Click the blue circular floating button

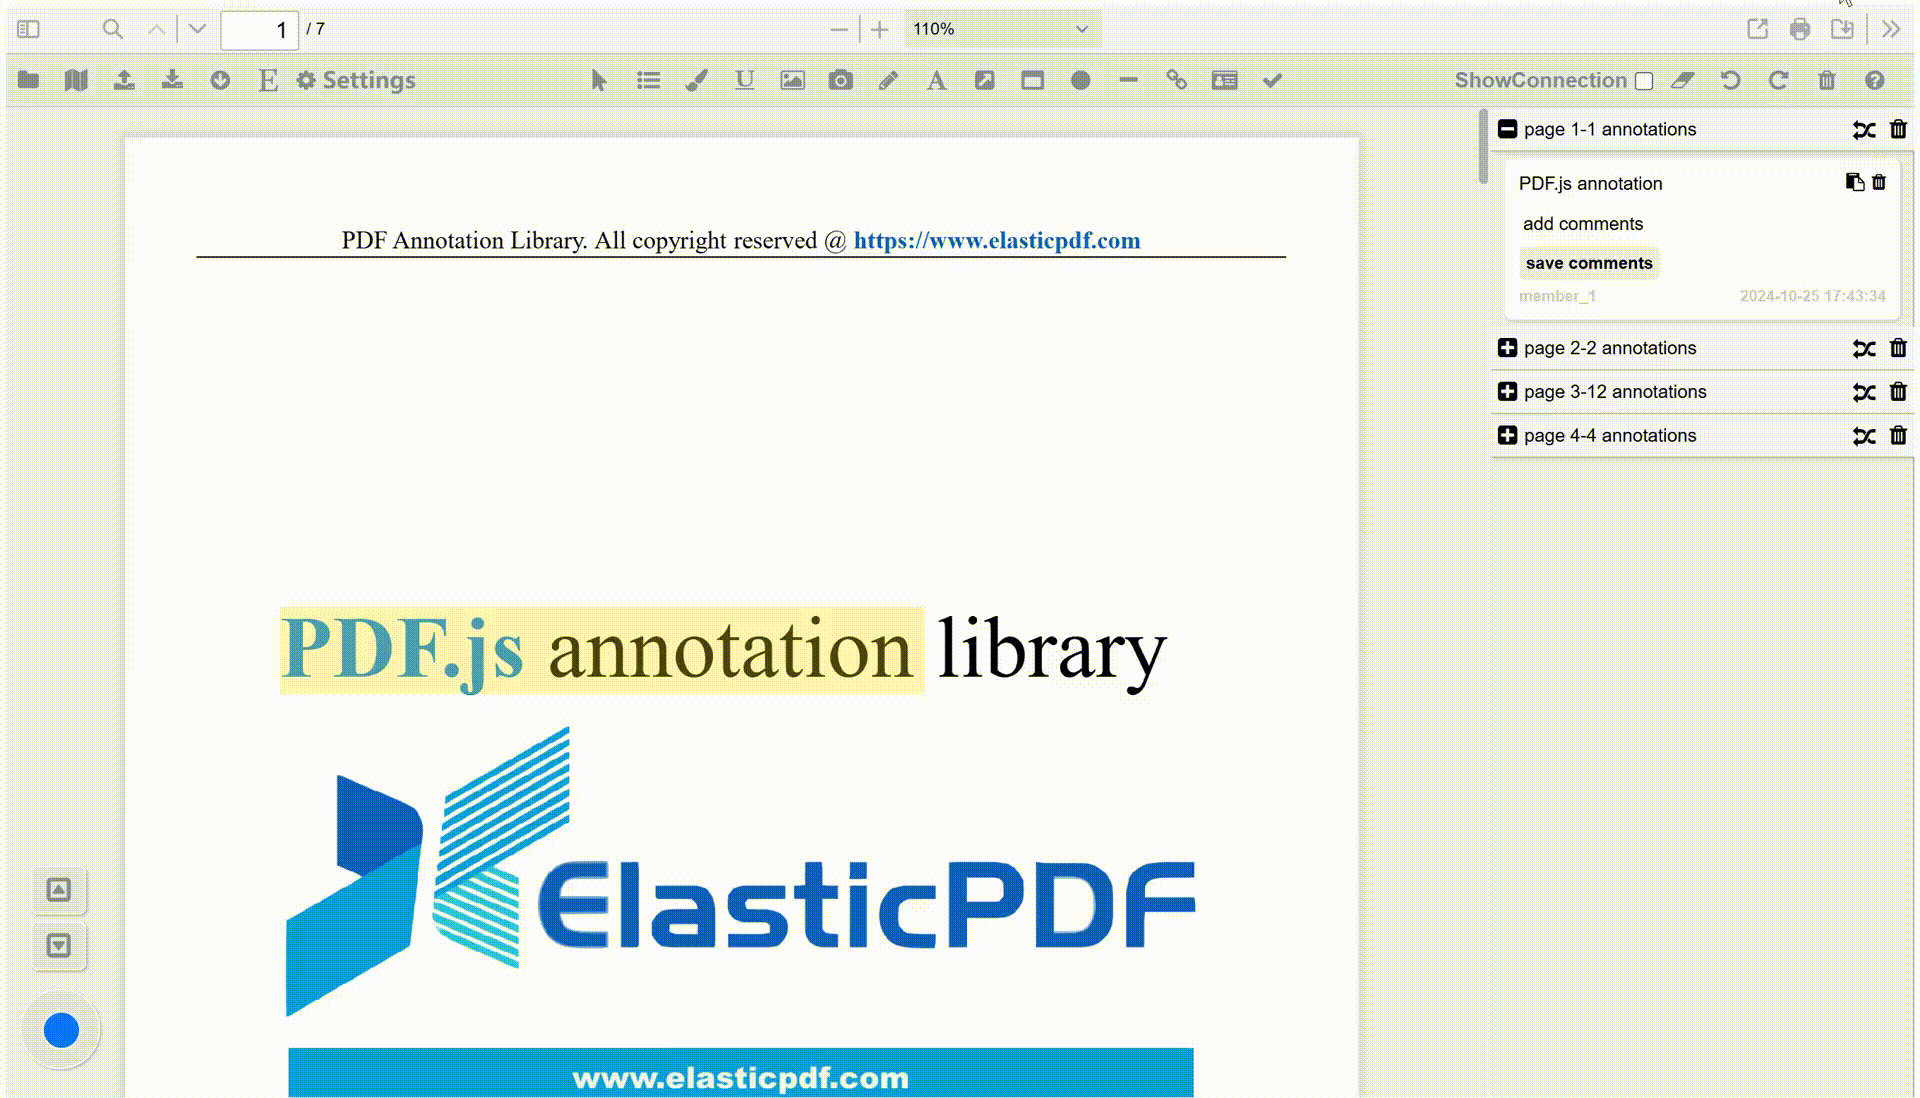(x=61, y=1029)
